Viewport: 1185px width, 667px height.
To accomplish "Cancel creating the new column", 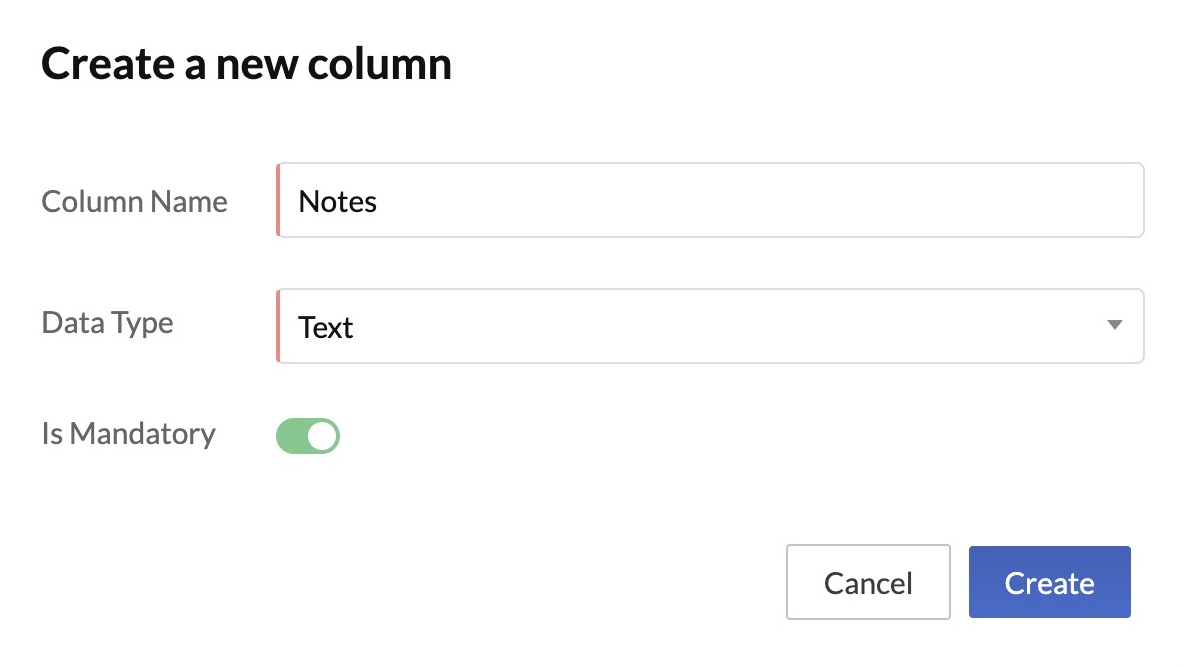I will point(868,582).
